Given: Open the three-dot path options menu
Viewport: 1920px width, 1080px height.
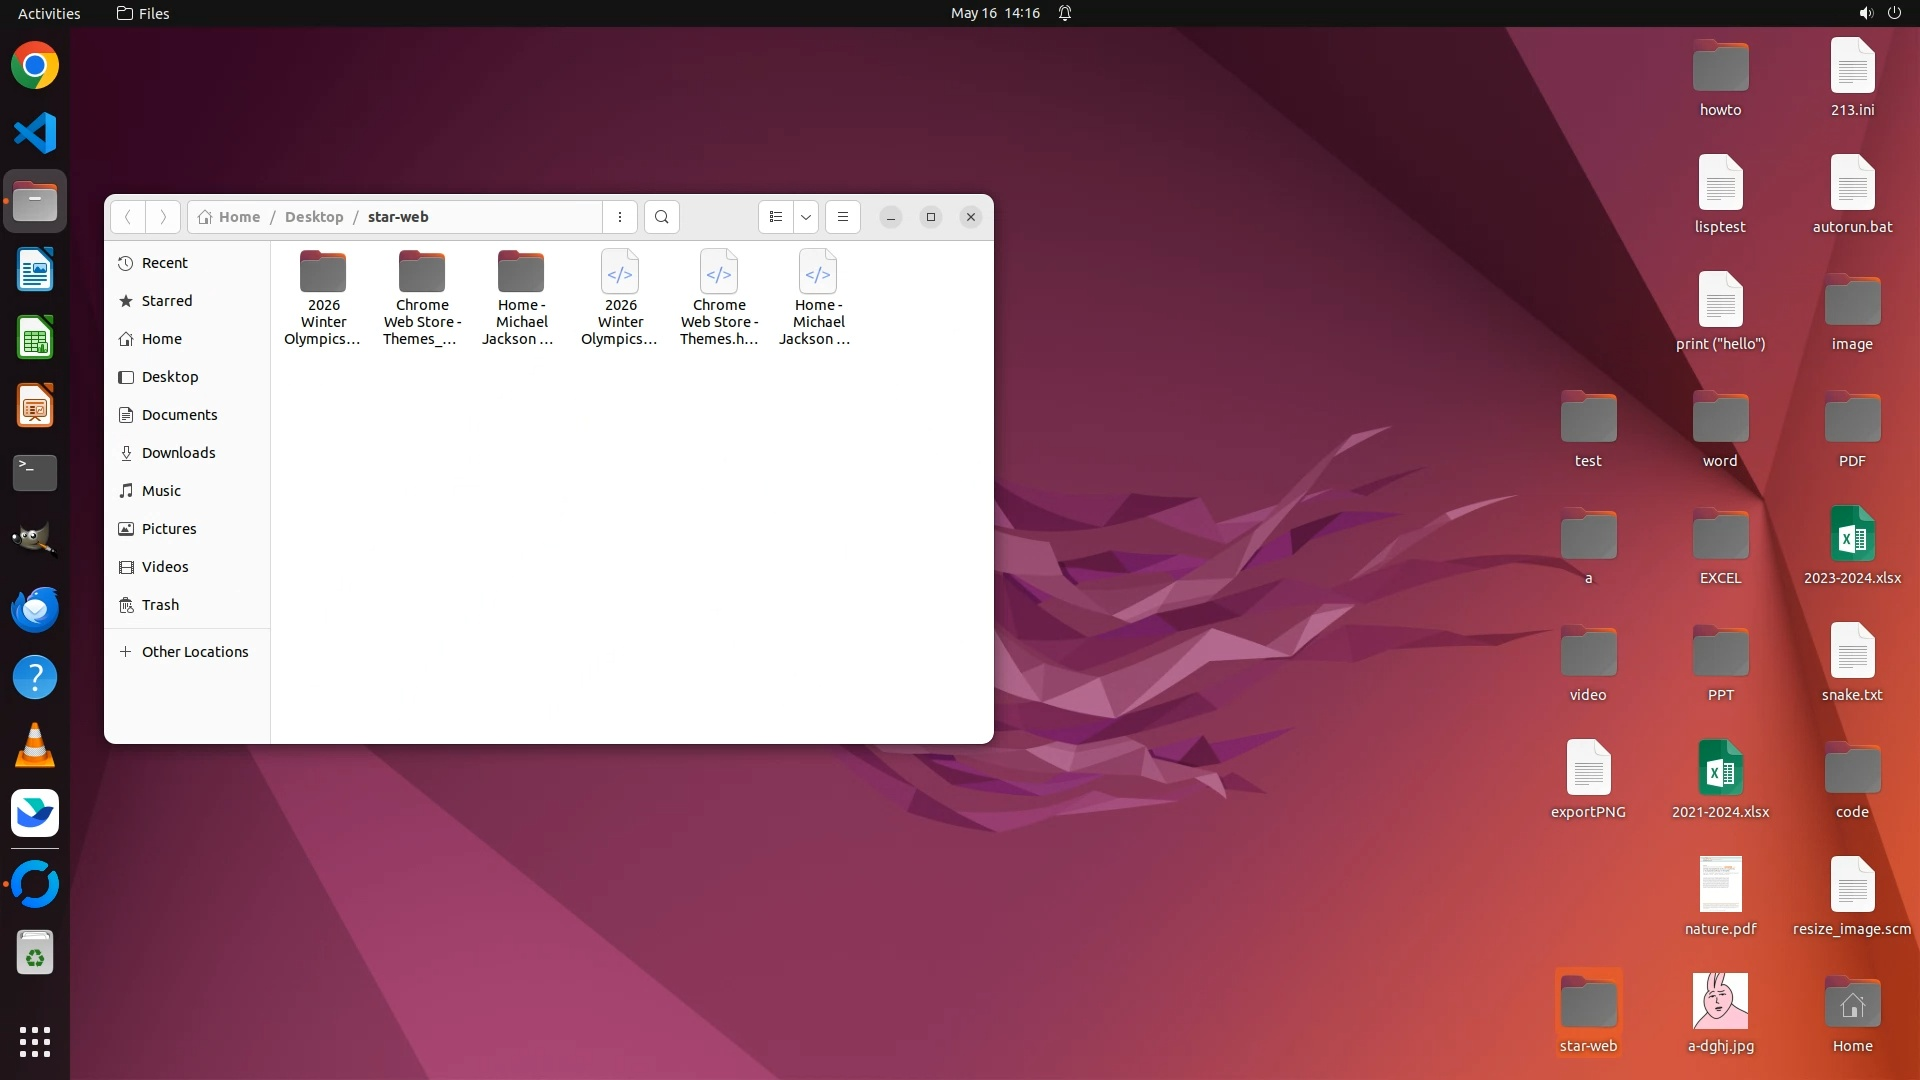Looking at the screenshot, I should coord(620,217).
